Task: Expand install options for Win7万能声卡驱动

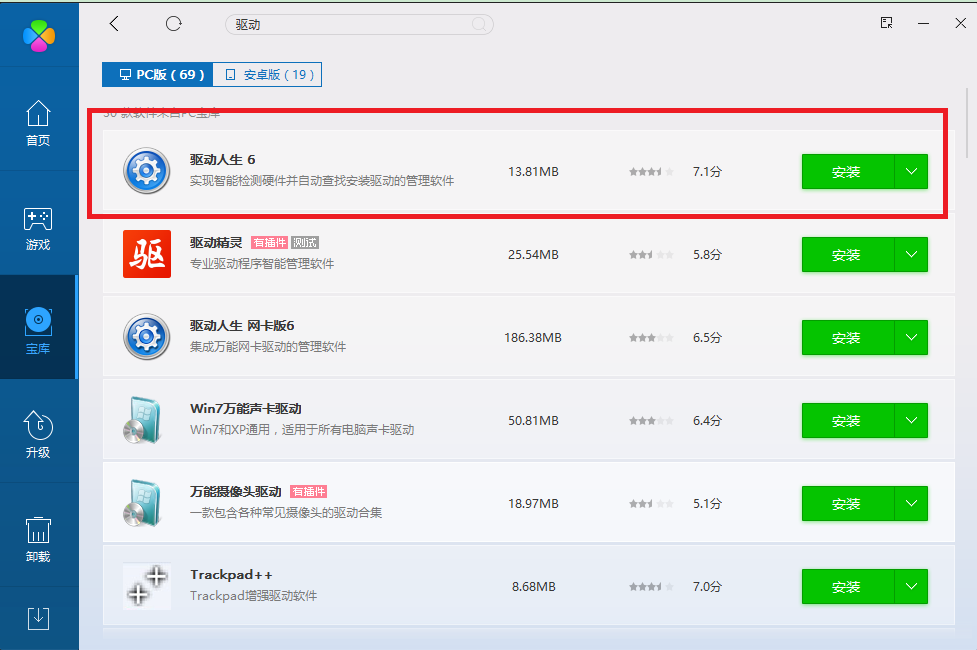Action: (x=911, y=421)
